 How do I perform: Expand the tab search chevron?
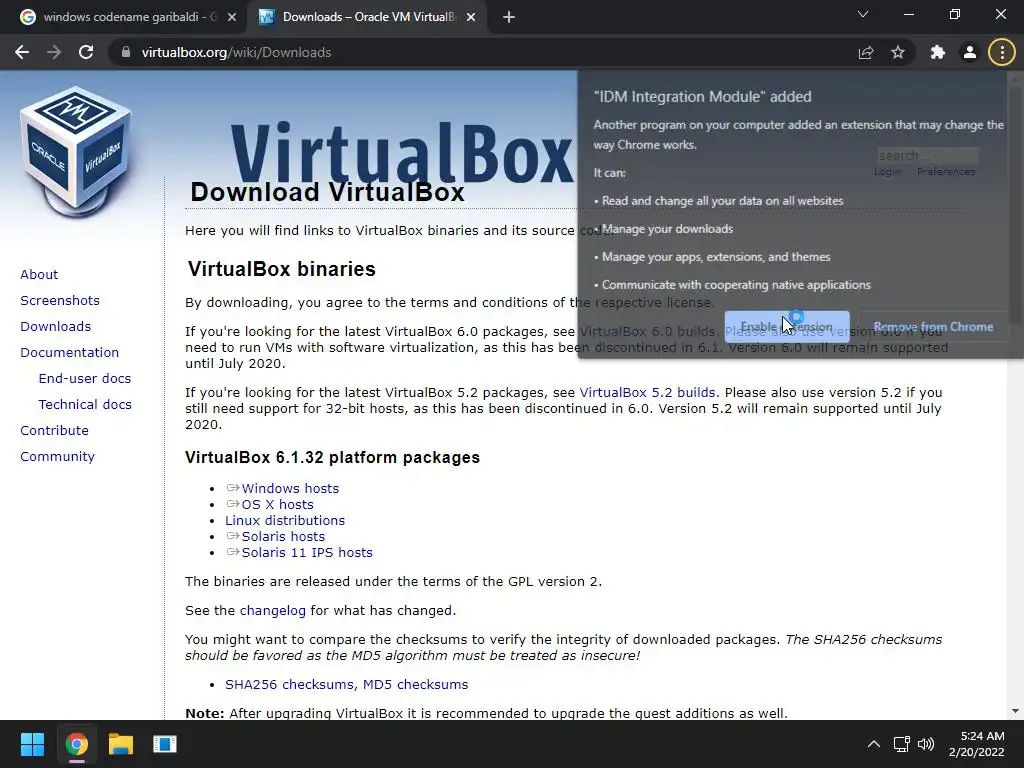coord(863,14)
